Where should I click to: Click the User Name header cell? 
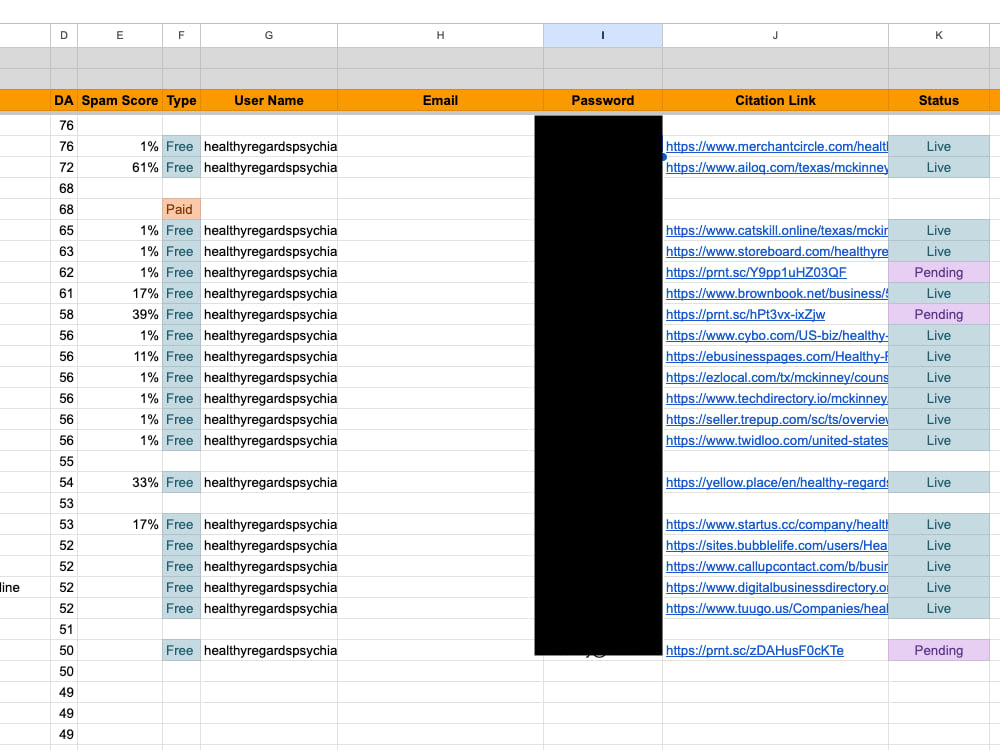(268, 100)
